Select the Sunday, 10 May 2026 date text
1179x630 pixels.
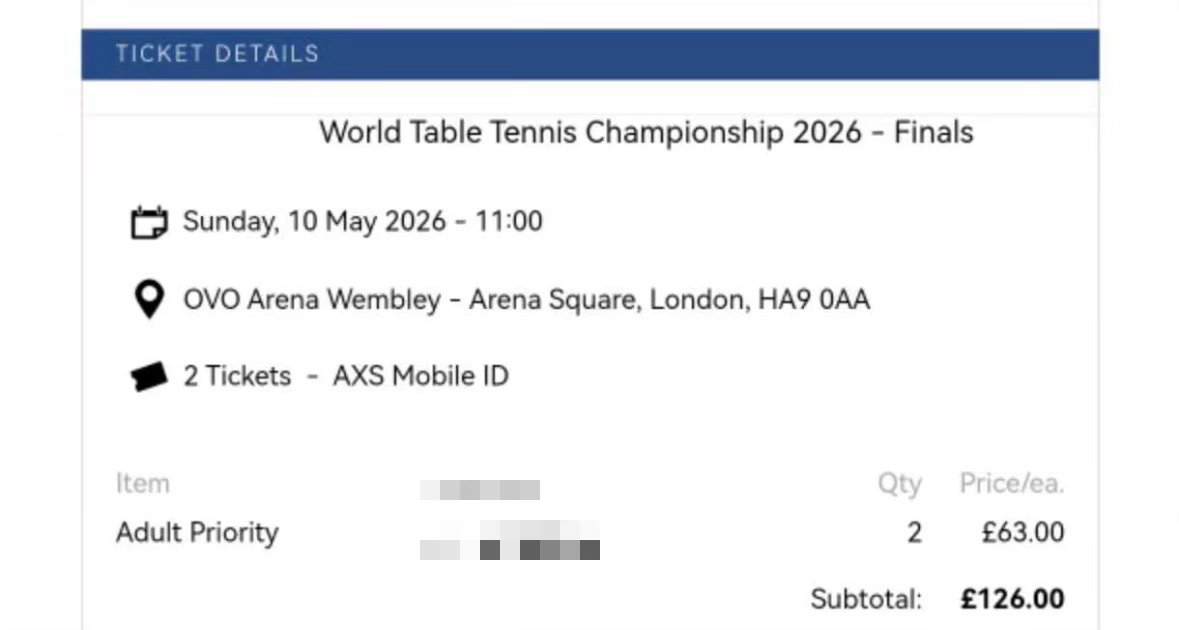[x=315, y=222]
